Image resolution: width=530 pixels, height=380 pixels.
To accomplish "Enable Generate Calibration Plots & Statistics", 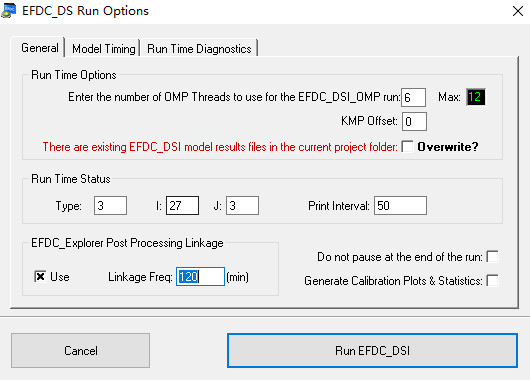I will (x=492, y=281).
